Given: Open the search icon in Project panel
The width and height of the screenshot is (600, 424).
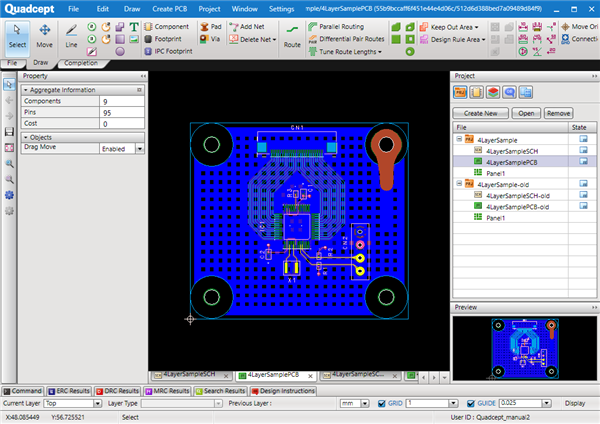Looking at the screenshot, I should click(x=509, y=92).
